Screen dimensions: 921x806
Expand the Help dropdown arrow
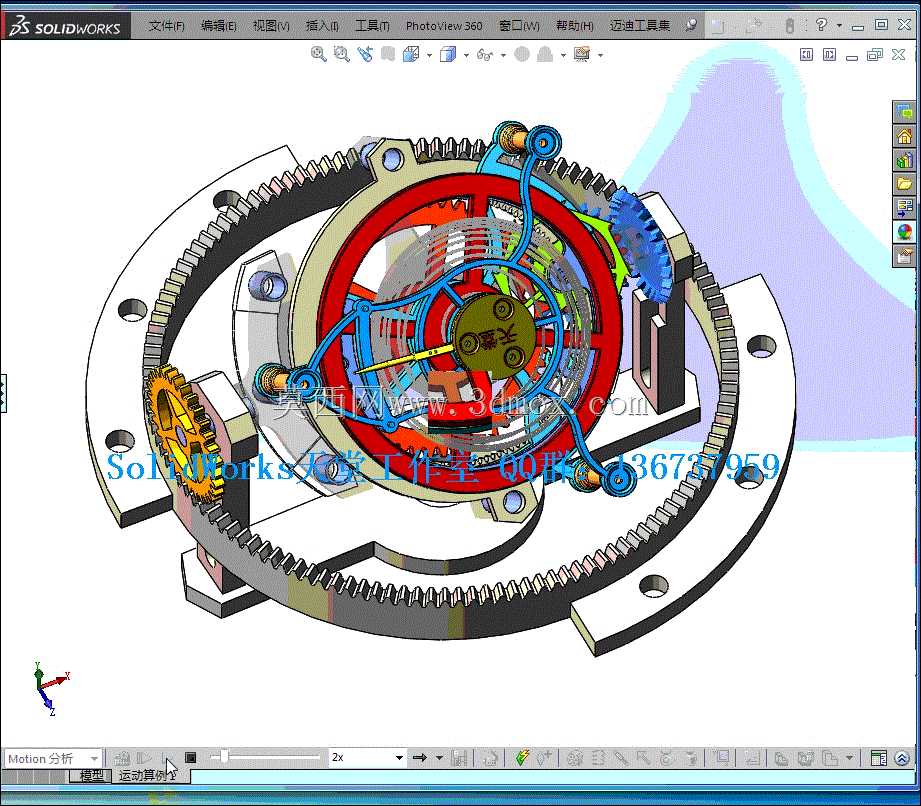click(x=839, y=26)
